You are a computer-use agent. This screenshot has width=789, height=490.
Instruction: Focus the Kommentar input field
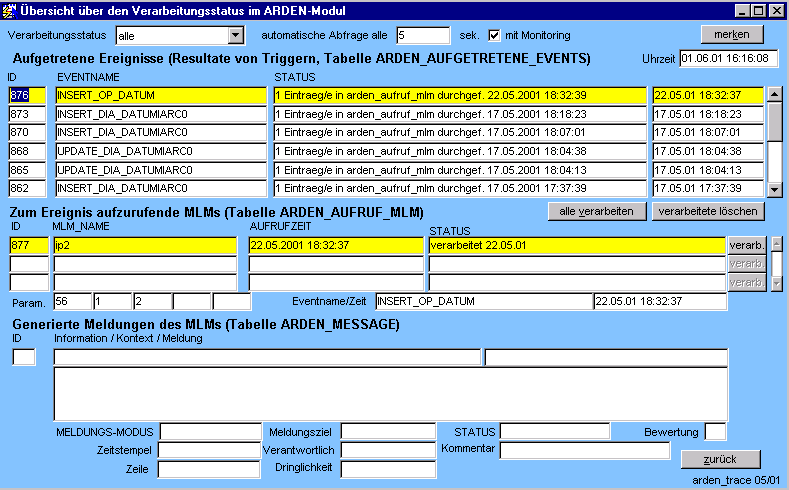[x=584, y=450]
